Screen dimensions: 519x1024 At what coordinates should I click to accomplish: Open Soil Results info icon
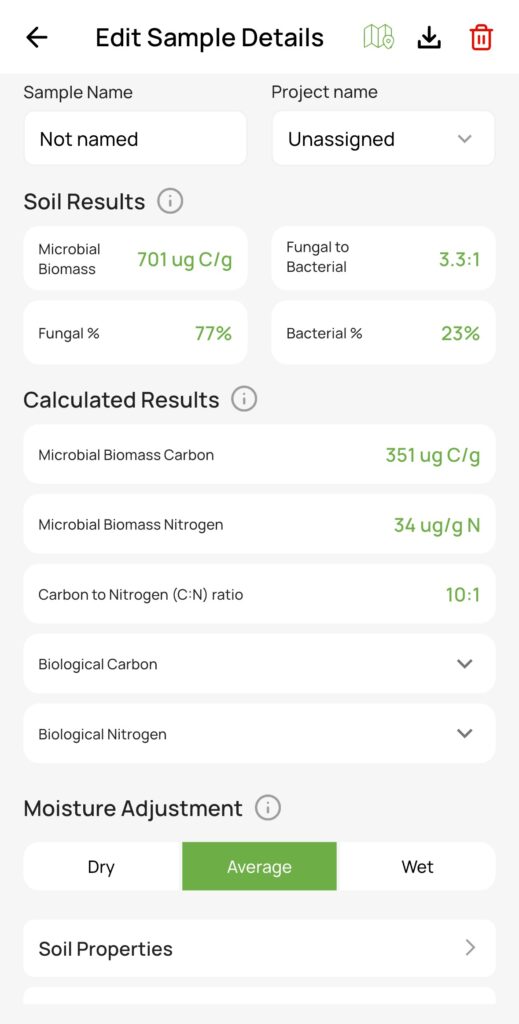pyautogui.click(x=170, y=201)
